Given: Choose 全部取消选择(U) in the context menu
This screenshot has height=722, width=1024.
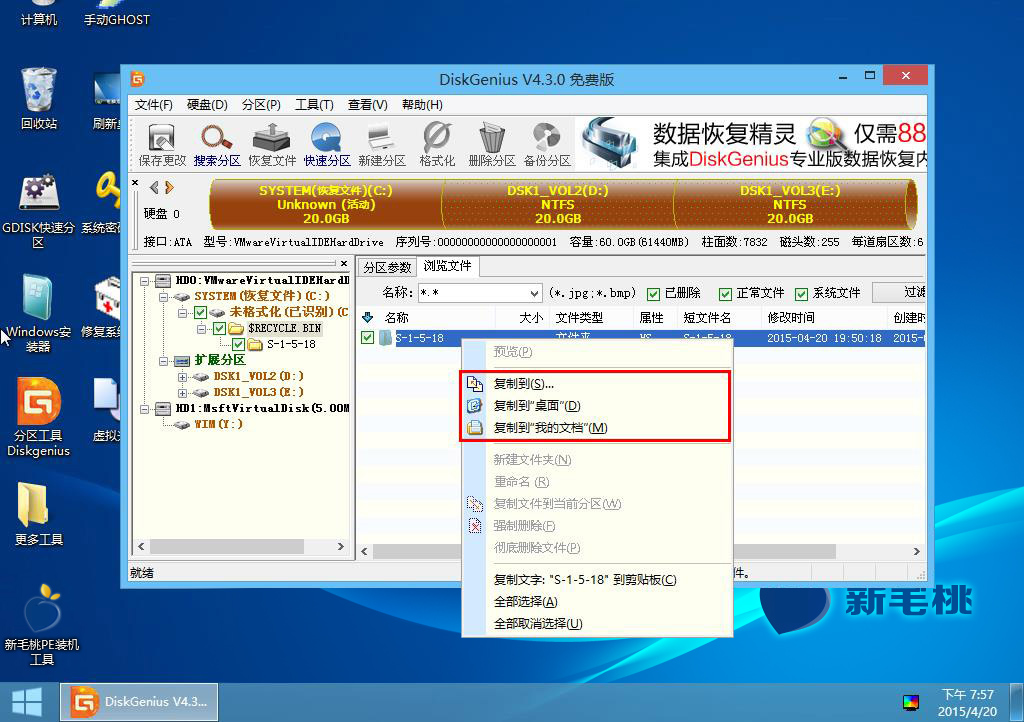Looking at the screenshot, I should pos(538,623).
